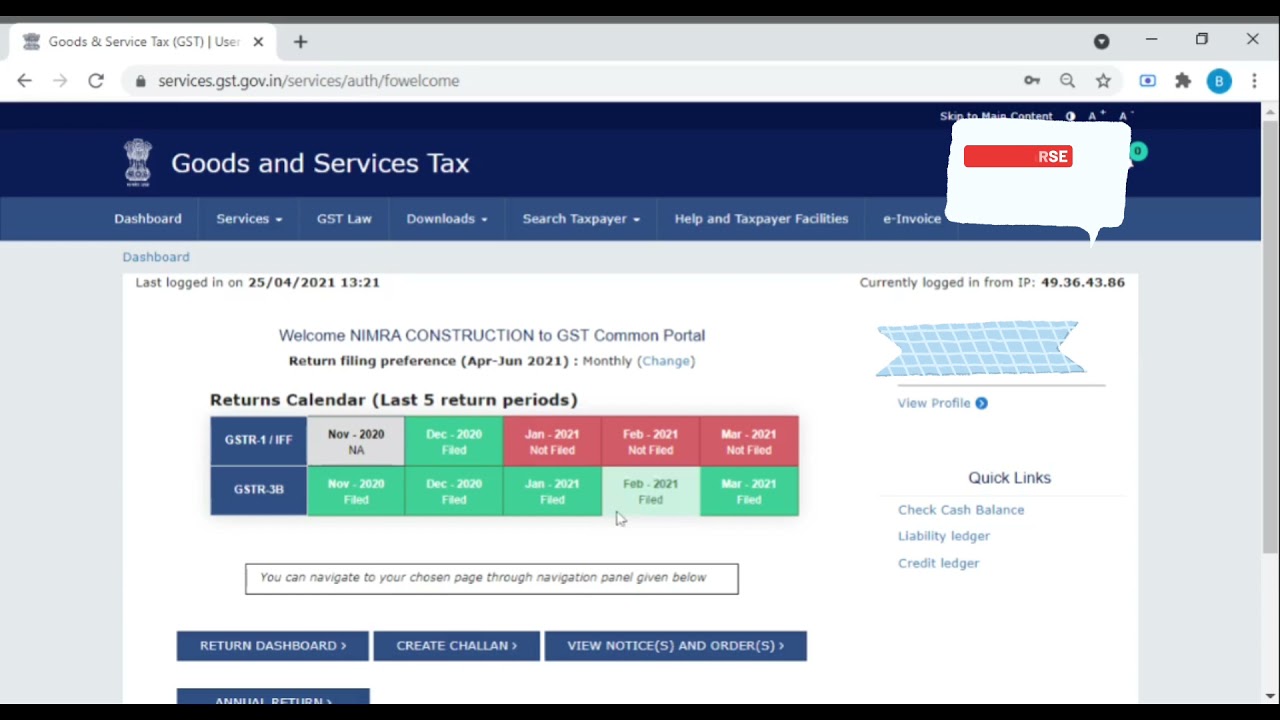Click the page vertical scrollbar thumb
Viewport: 1280px width, 720px height.
(1270, 337)
